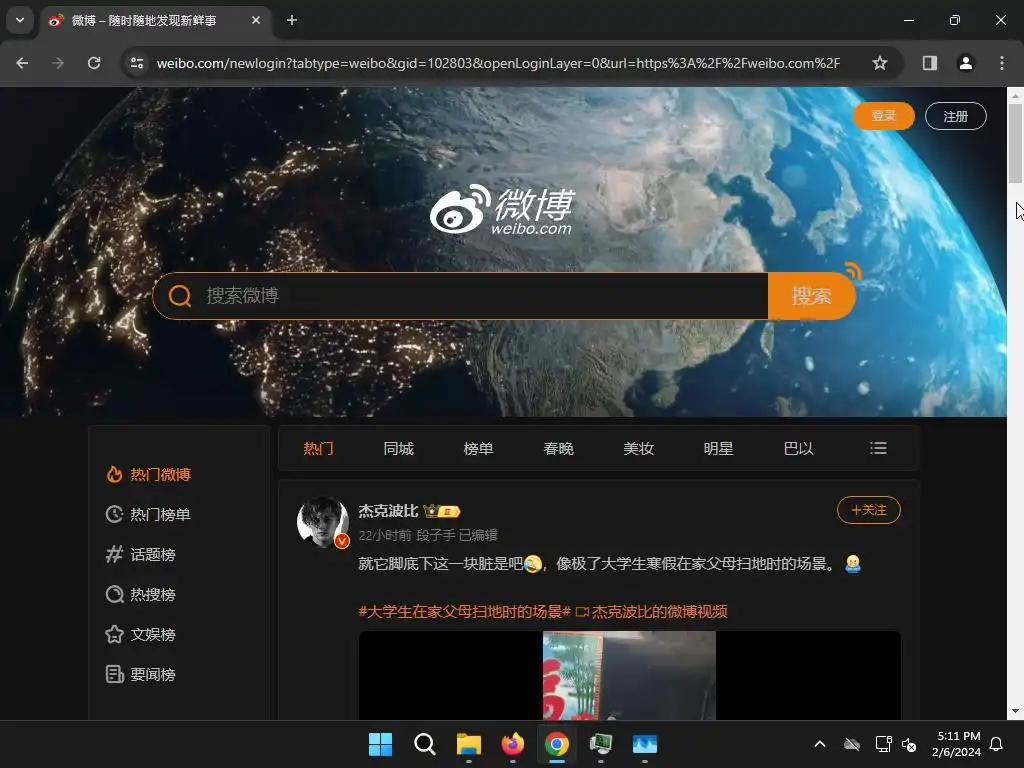Click the crown membership badge next to 杰克波比
This screenshot has width=1024, height=768.
click(x=442, y=511)
